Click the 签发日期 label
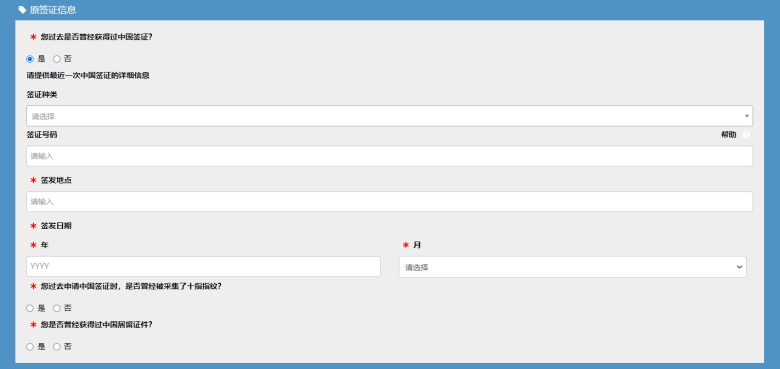Image resolution: width=780 pixels, height=369 pixels. [x=56, y=226]
